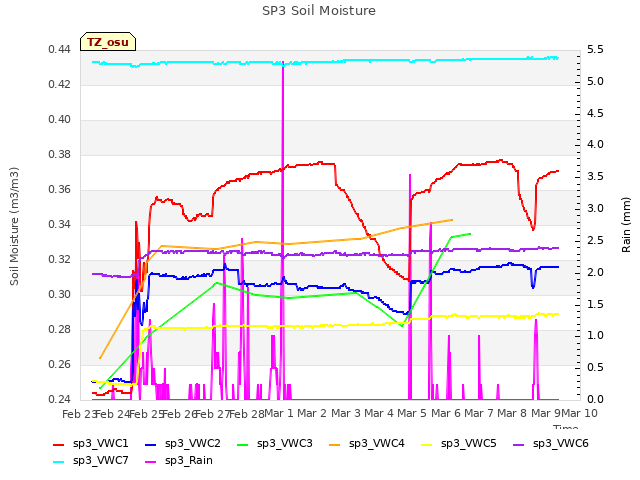640x480 pixels.
Task: Click the yellow sp3_VWC5 legend swatch
Action: (427, 444)
